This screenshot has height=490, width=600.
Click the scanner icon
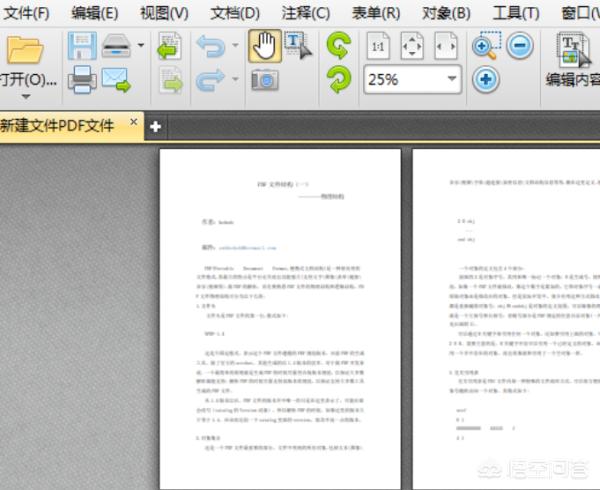[117, 46]
